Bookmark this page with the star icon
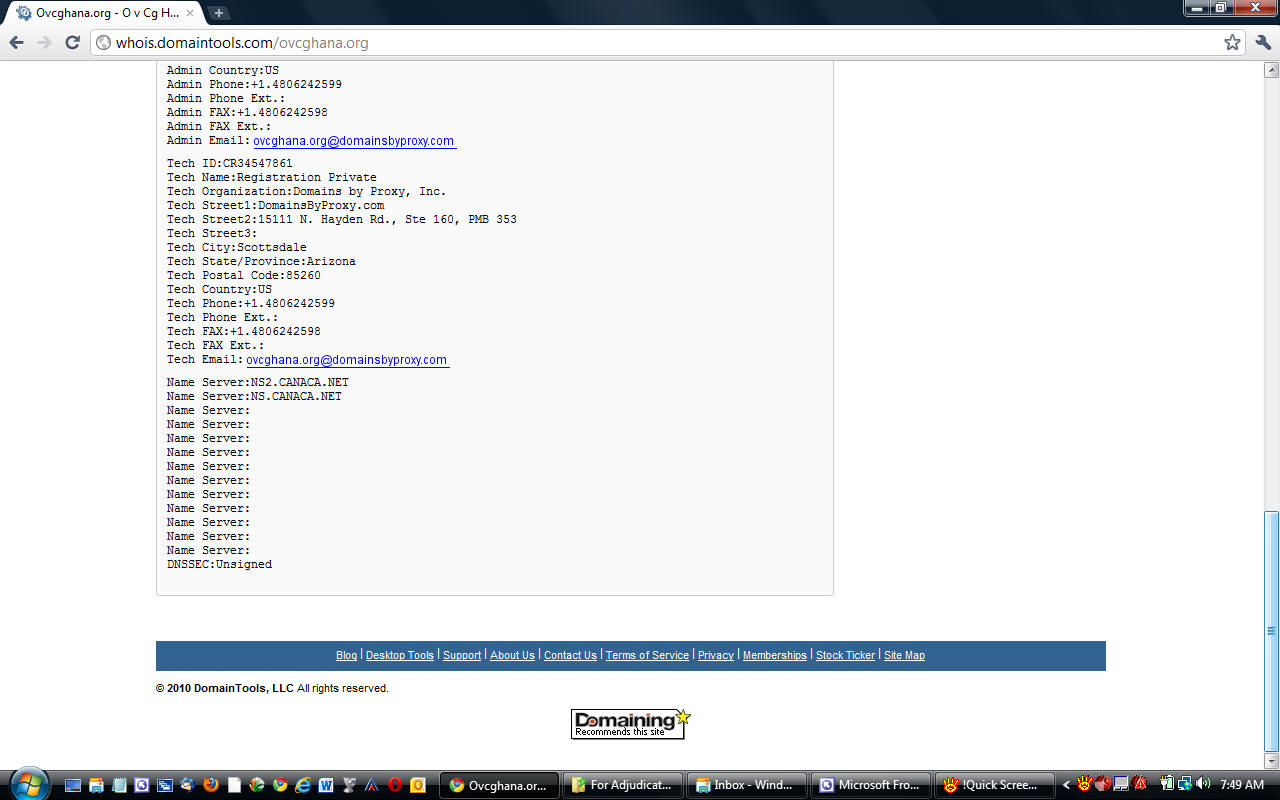This screenshot has height=800, width=1280. (x=1232, y=42)
